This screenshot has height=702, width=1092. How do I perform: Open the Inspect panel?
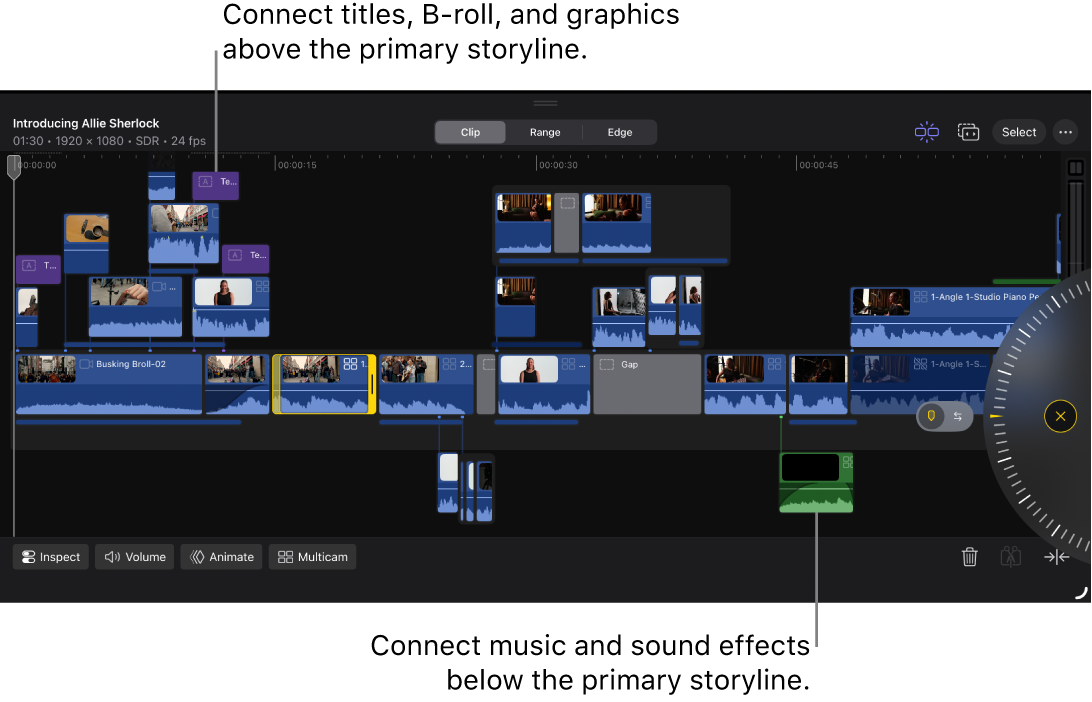(x=49, y=557)
